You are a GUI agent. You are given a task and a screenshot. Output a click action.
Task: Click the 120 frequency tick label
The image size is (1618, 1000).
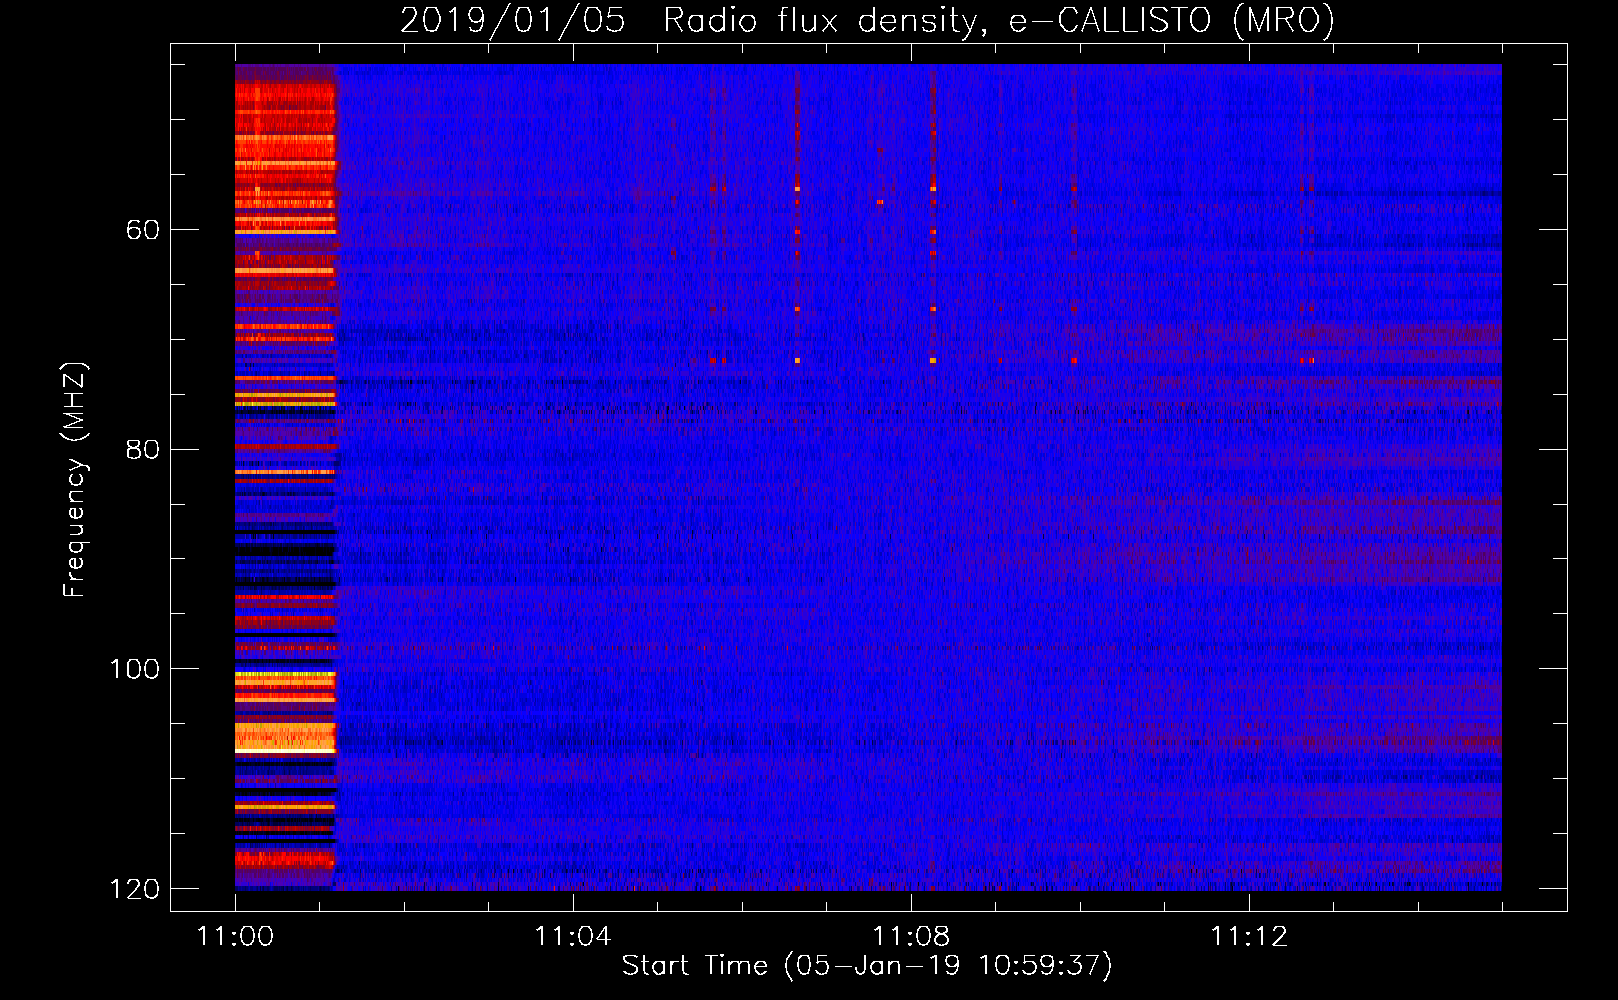[x=134, y=889]
